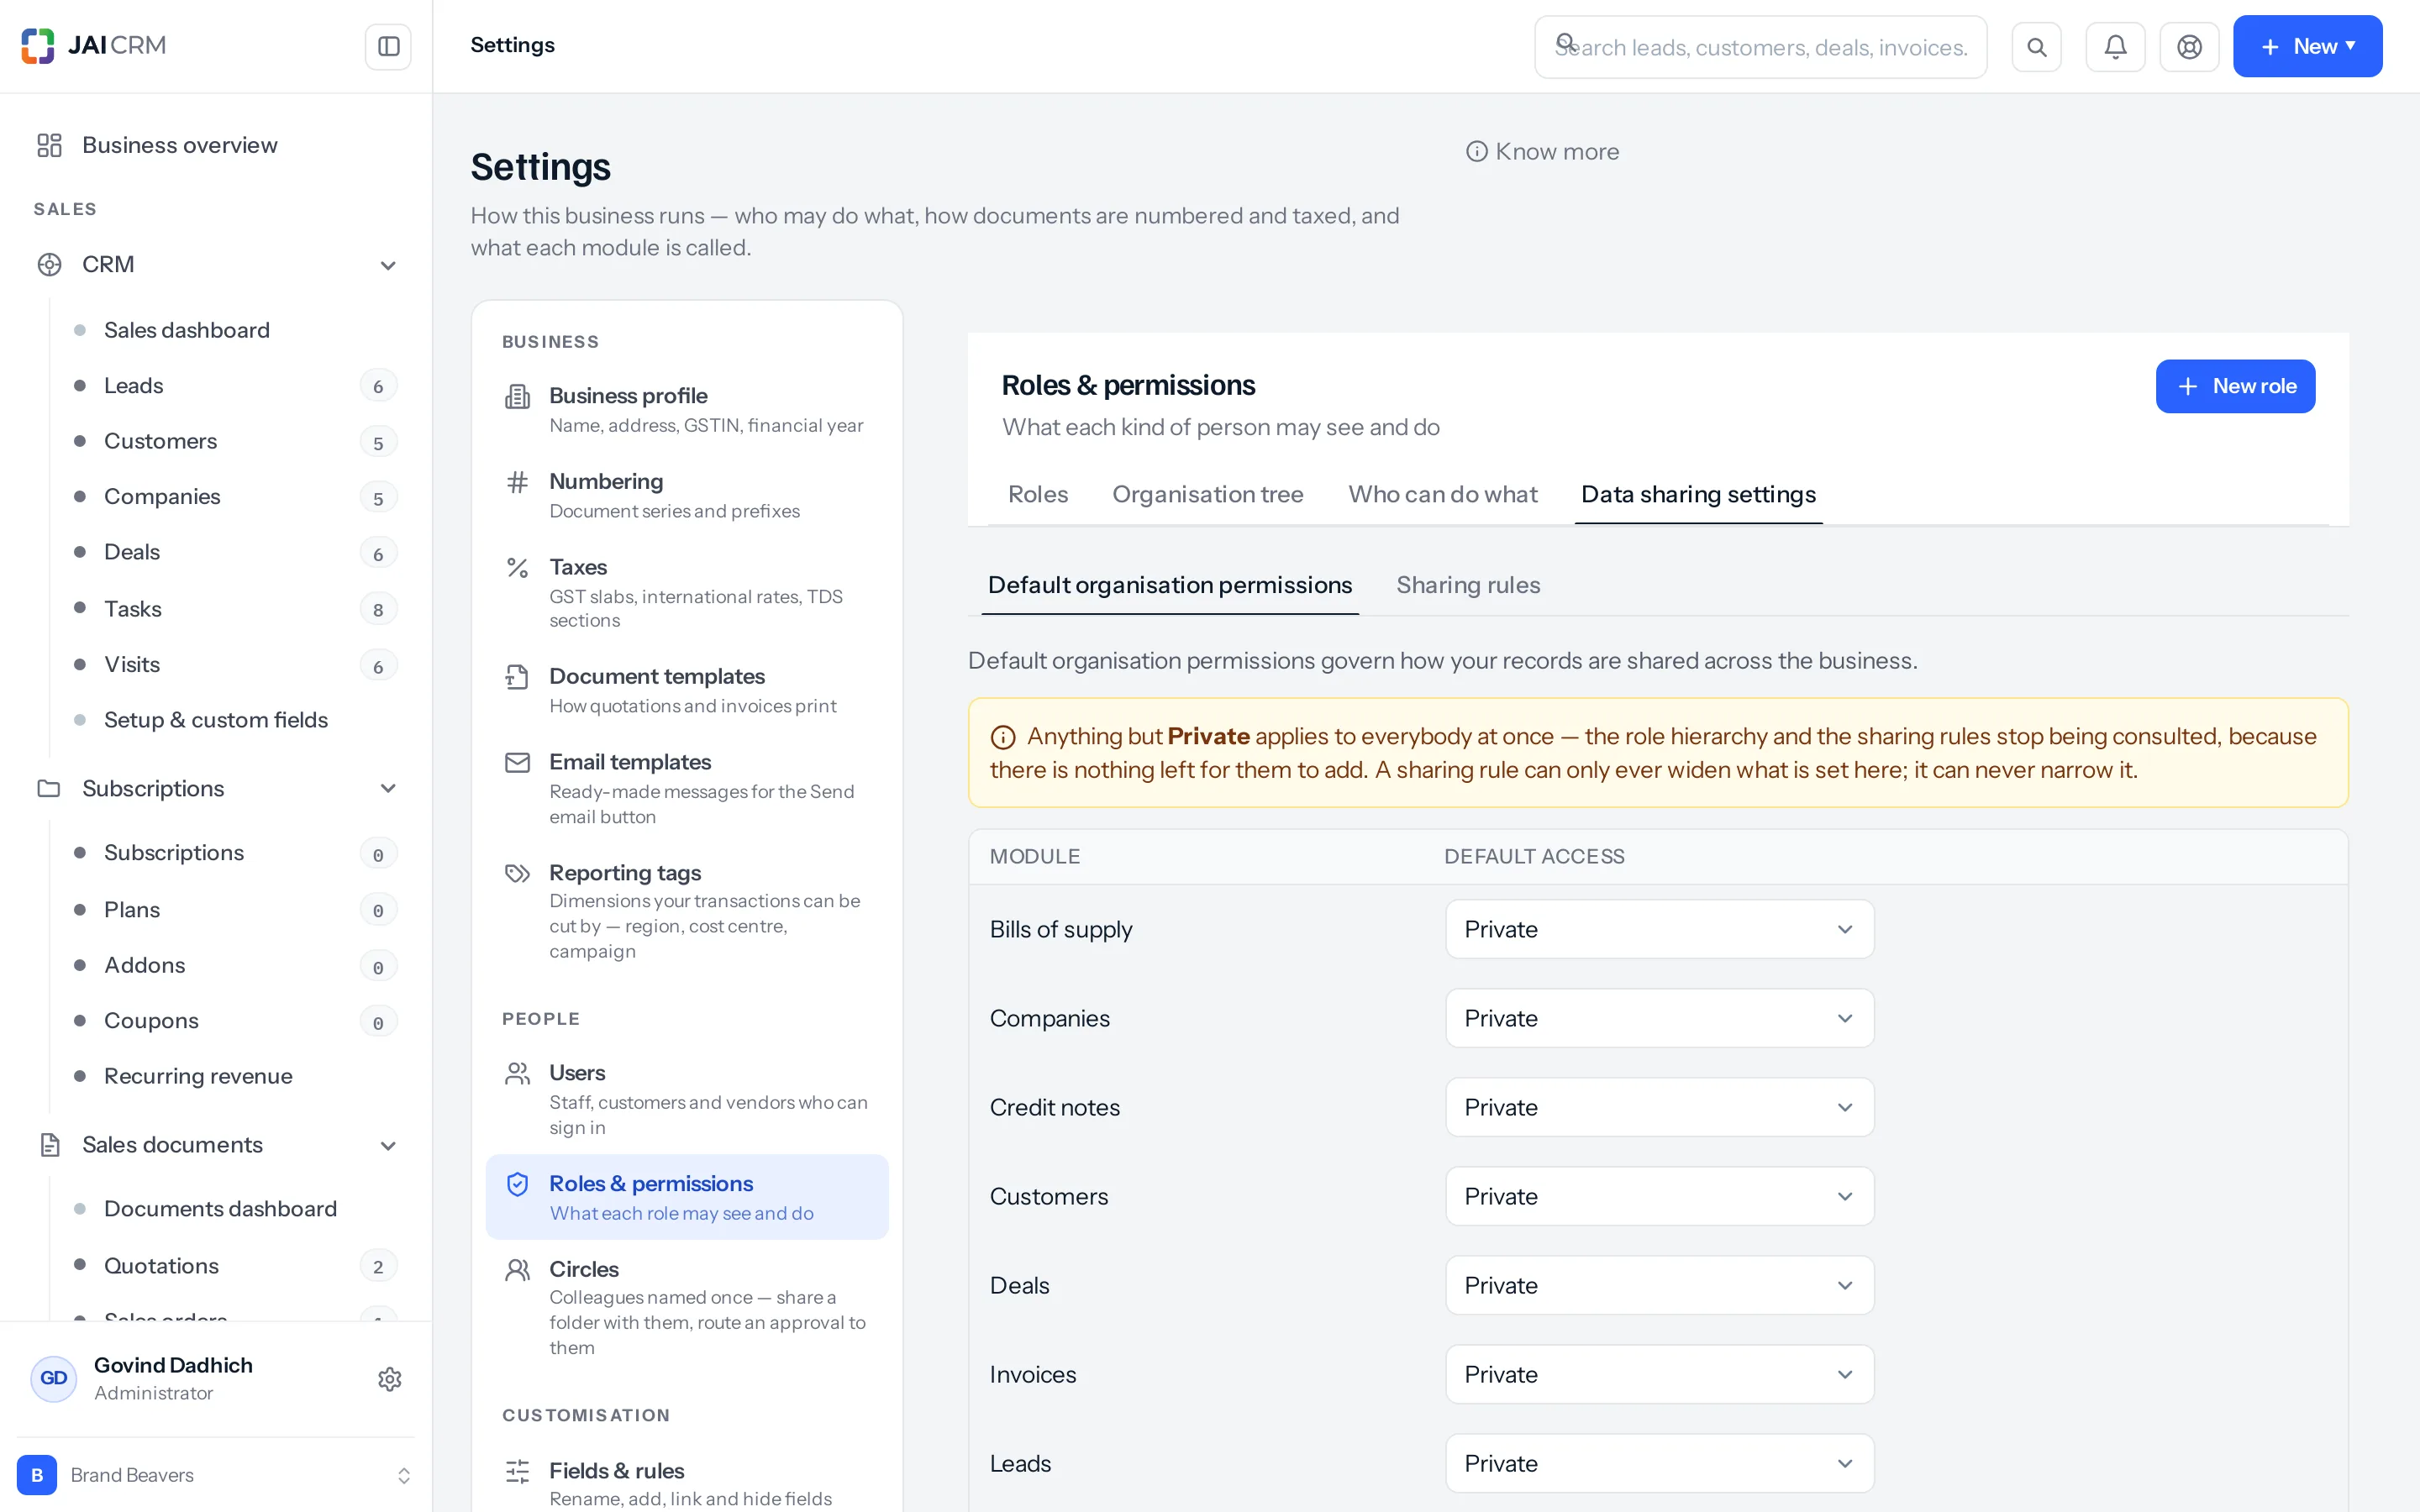Image resolution: width=2420 pixels, height=1512 pixels.
Task: Open Deals default access dropdown
Action: pyautogui.click(x=1659, y=1285)
